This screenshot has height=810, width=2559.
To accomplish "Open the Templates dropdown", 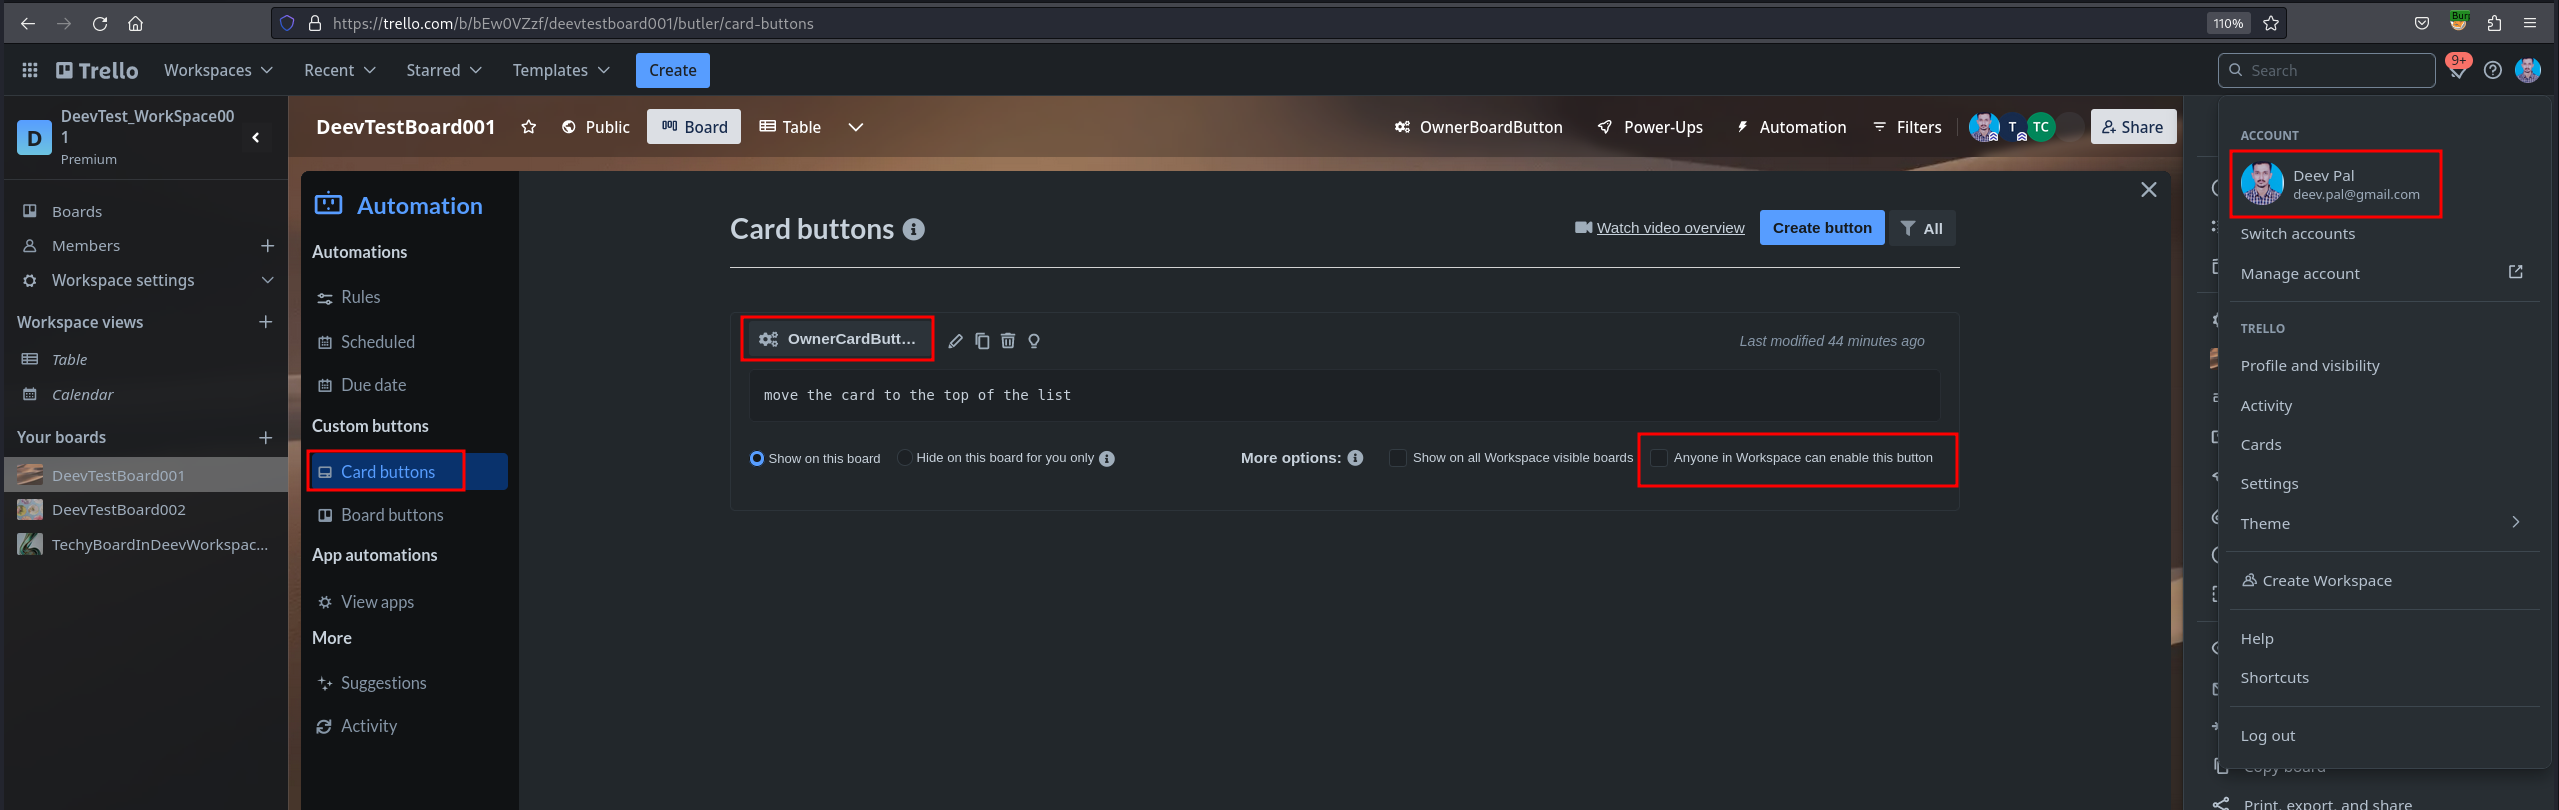I will 561,70.
